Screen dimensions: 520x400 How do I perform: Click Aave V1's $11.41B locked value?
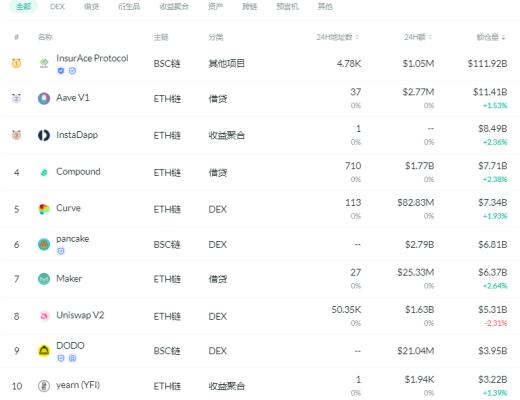point(490,92)
